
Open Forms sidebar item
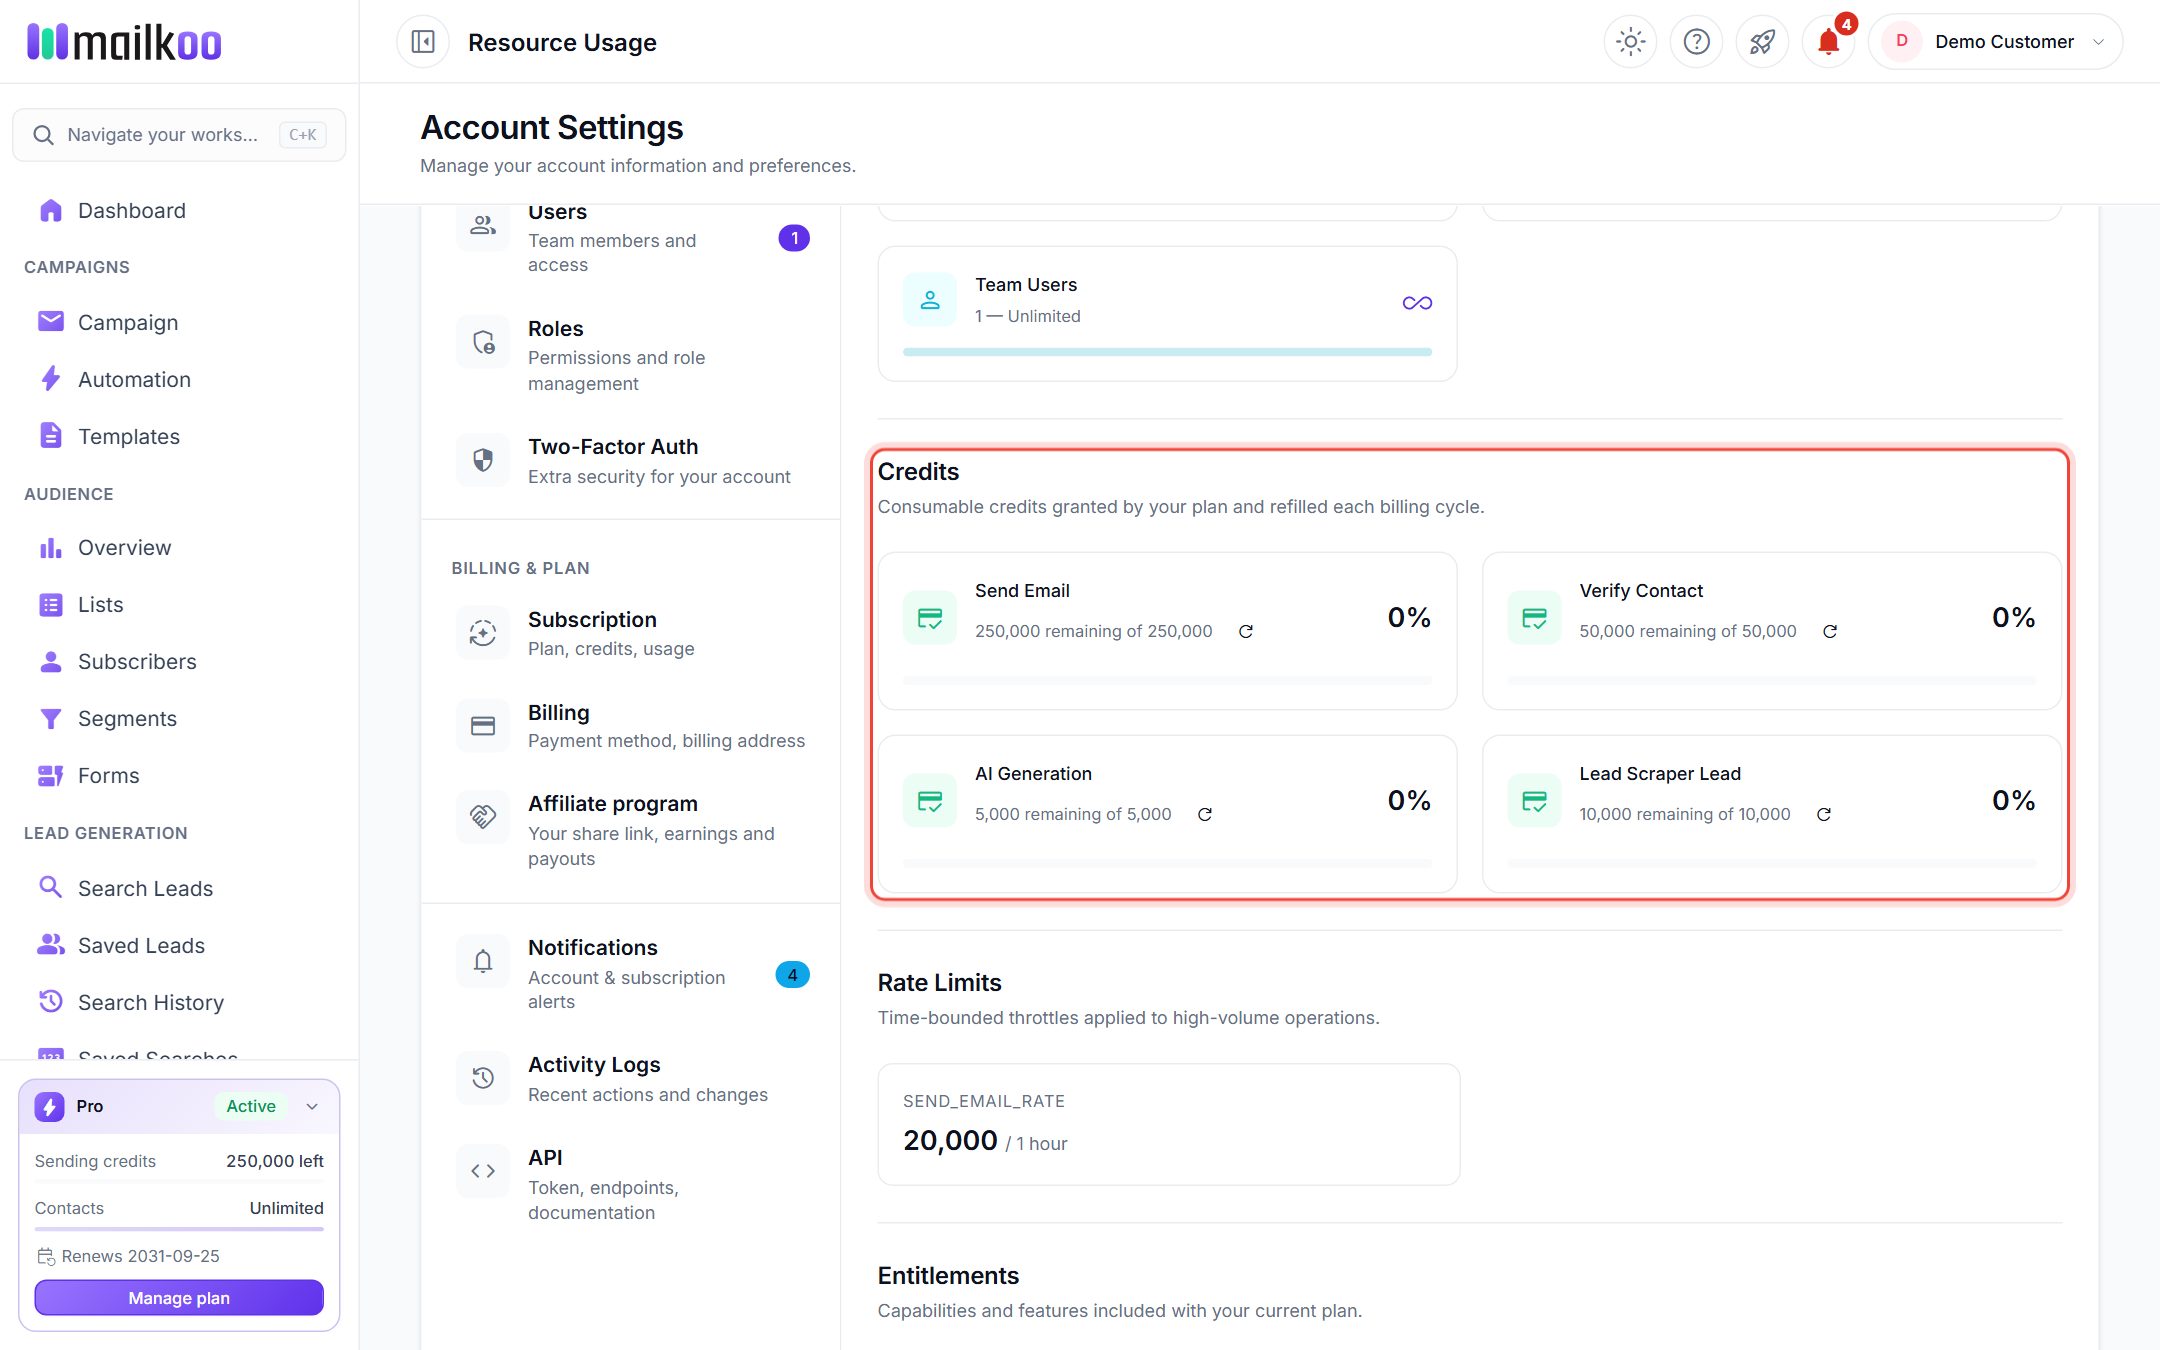[x=180, y=775]
